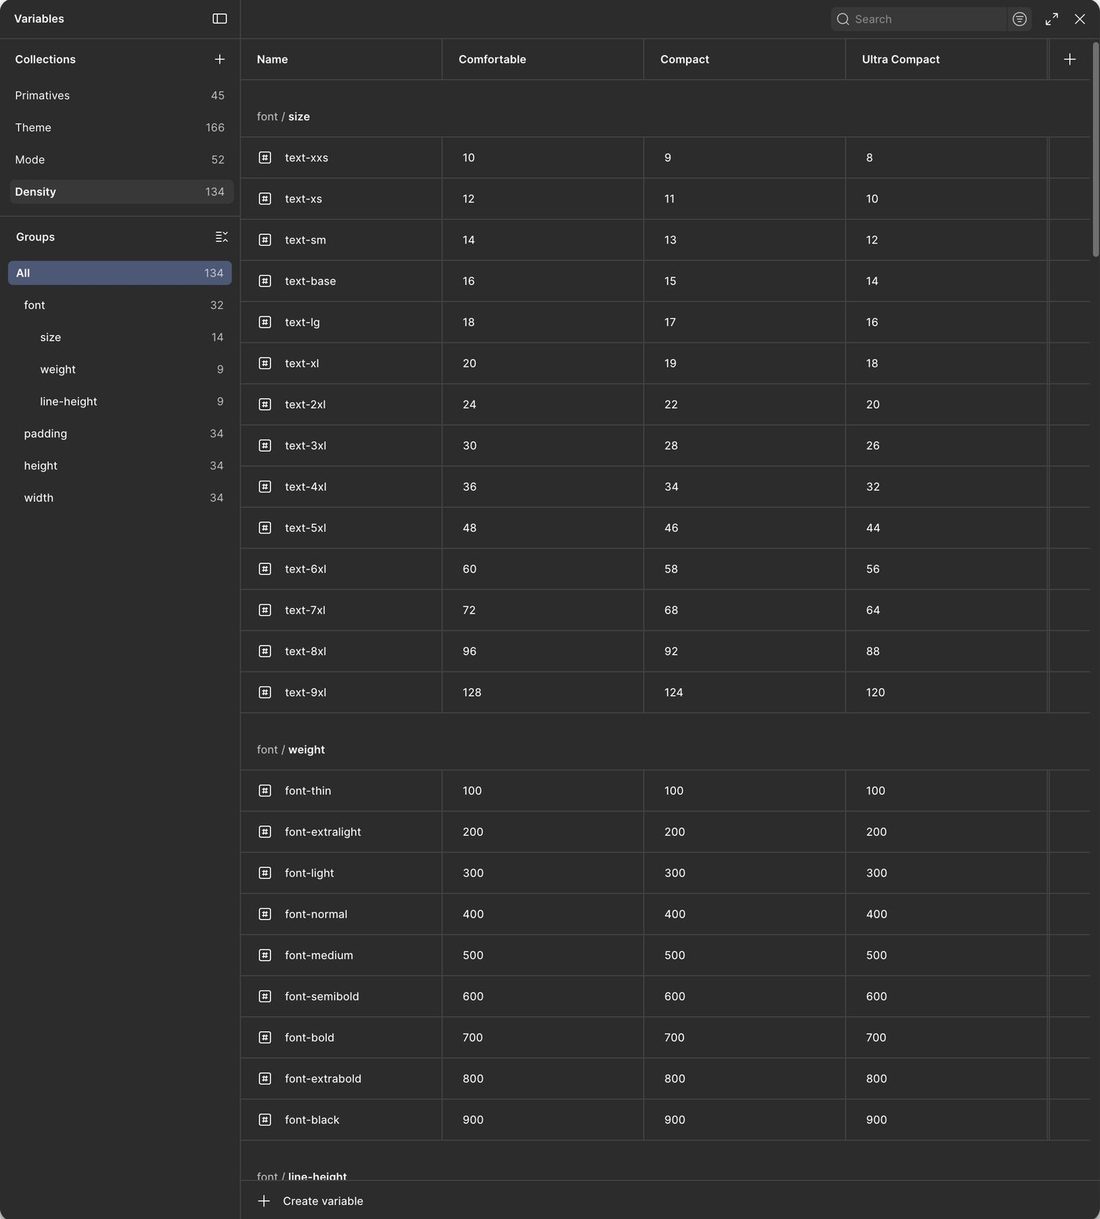Select the text-7xl variable name
Image resolution: width=1100 pixels, height=1219 pixels.
click(x=305, y=610)
